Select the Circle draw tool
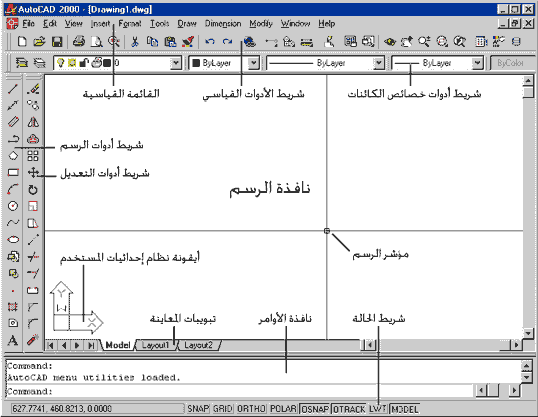 click(x=13, y=206)
